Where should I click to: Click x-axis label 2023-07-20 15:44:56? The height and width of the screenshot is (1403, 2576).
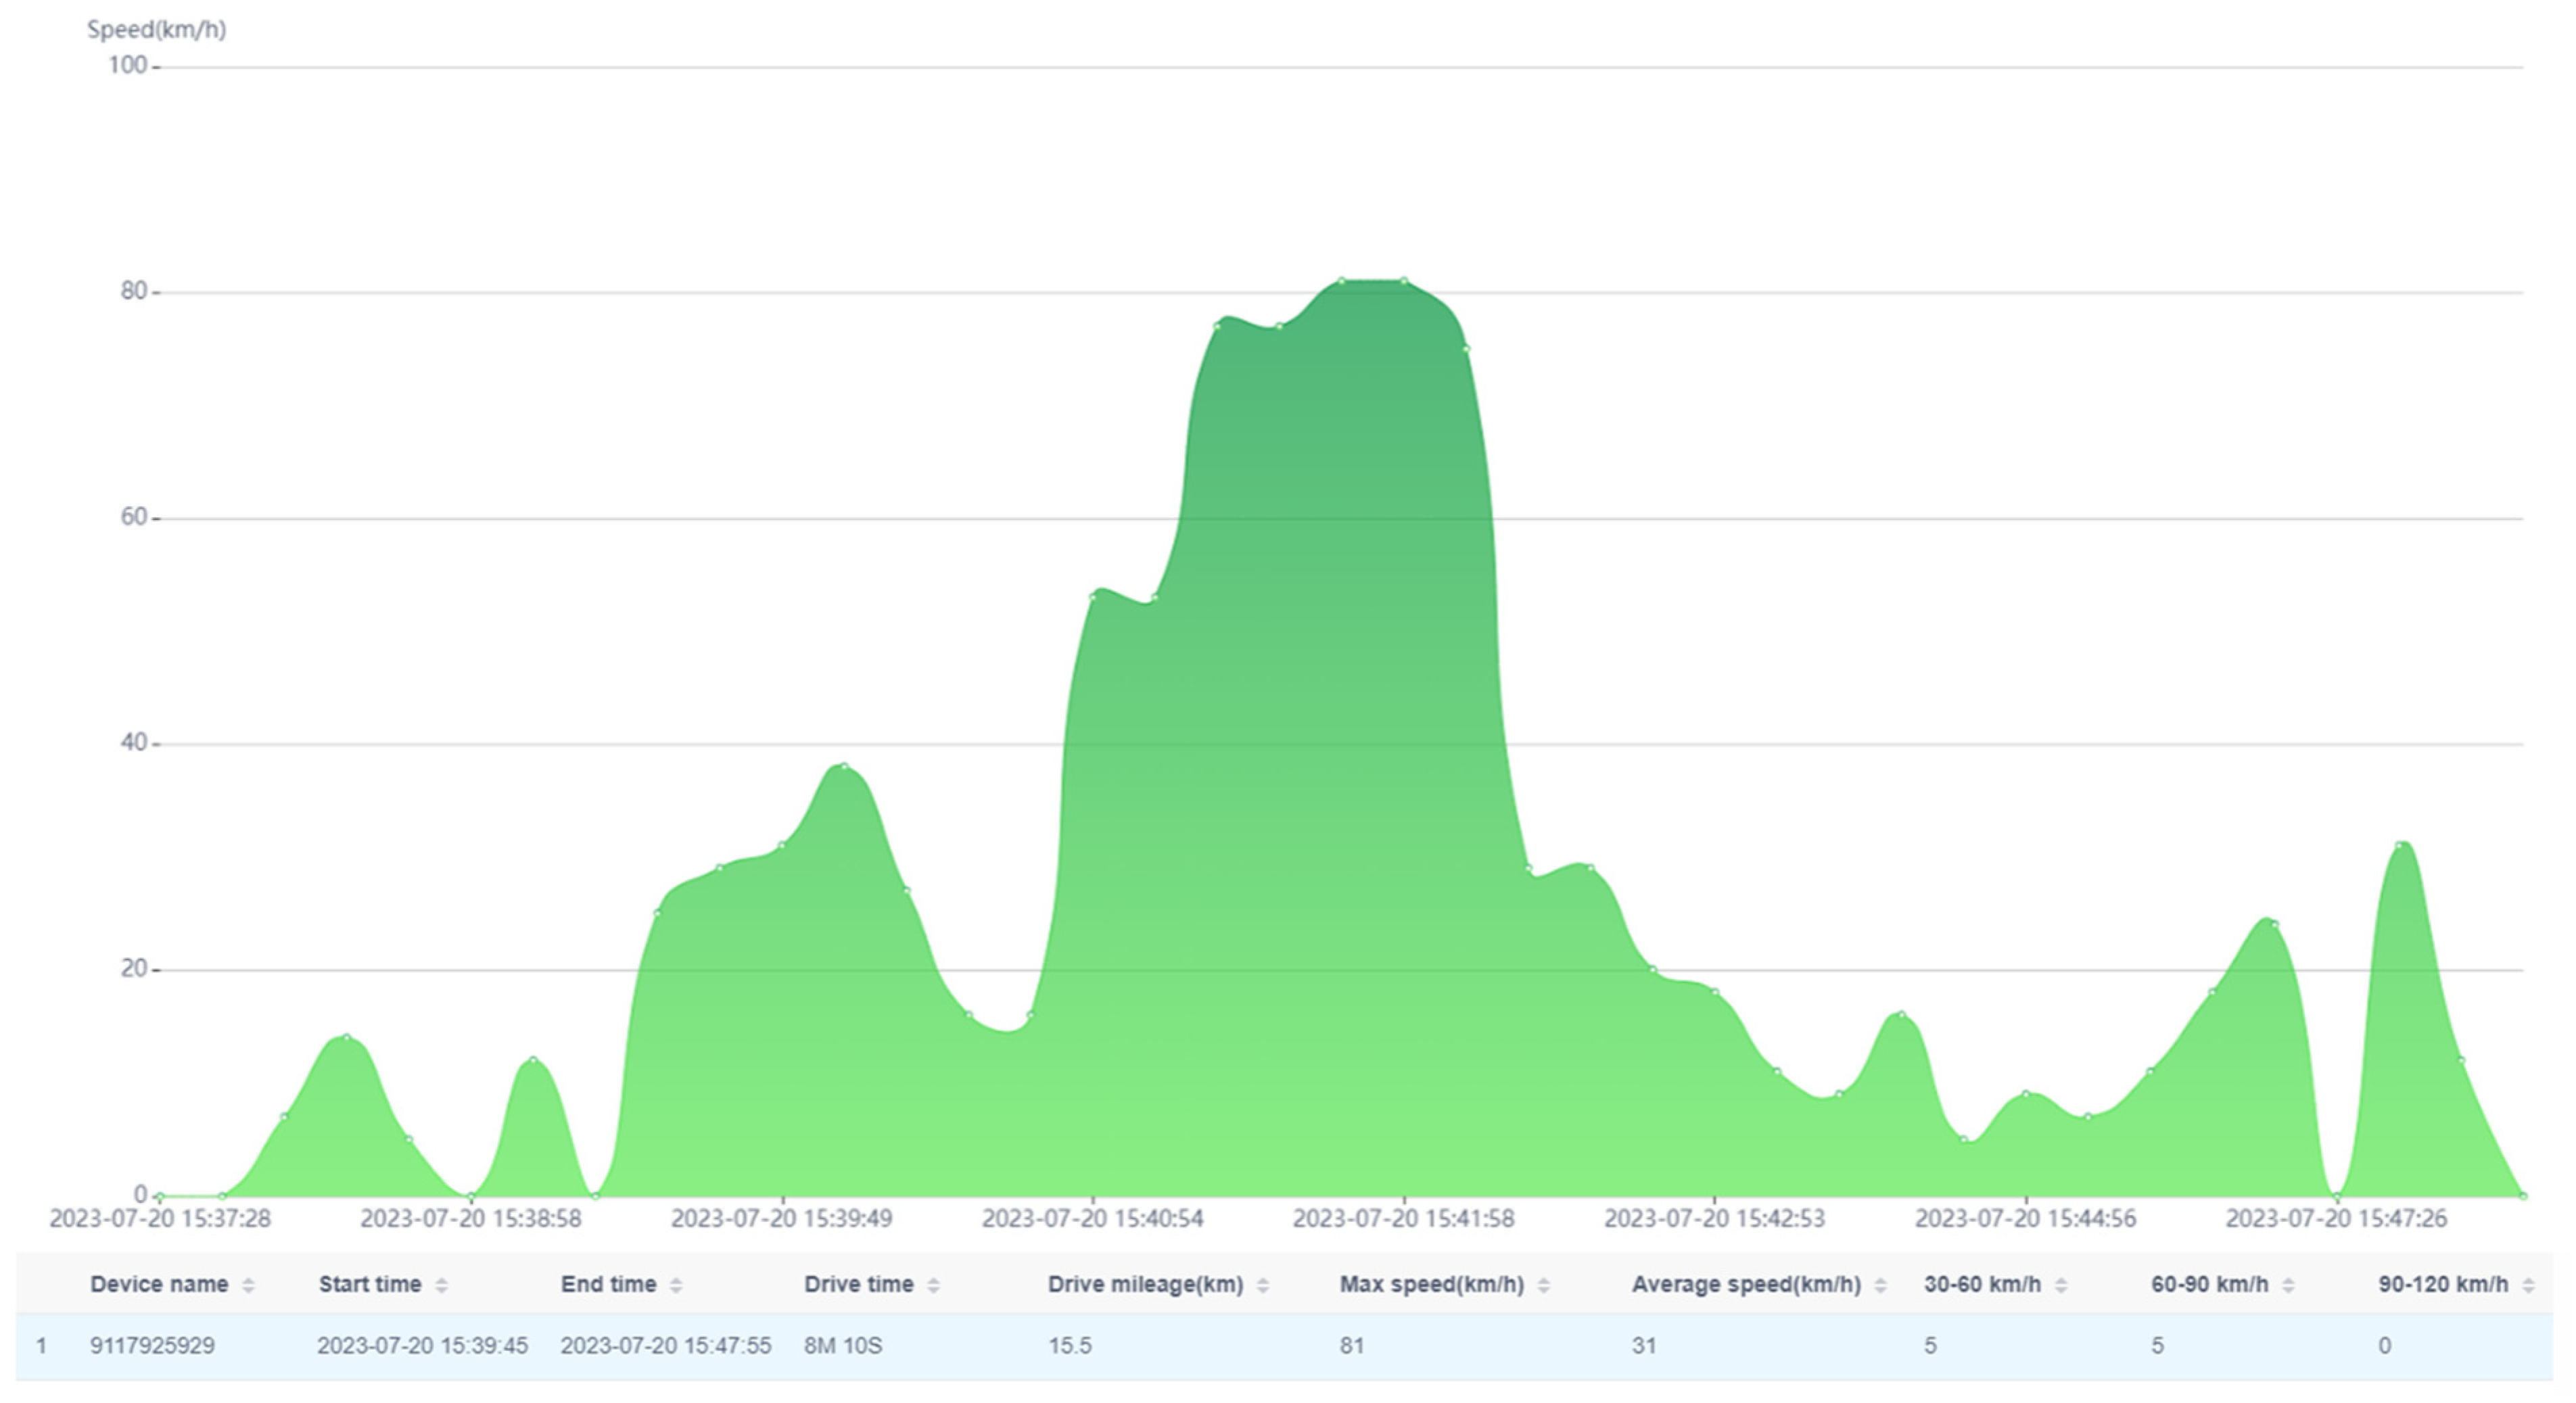point(2025,1219)
